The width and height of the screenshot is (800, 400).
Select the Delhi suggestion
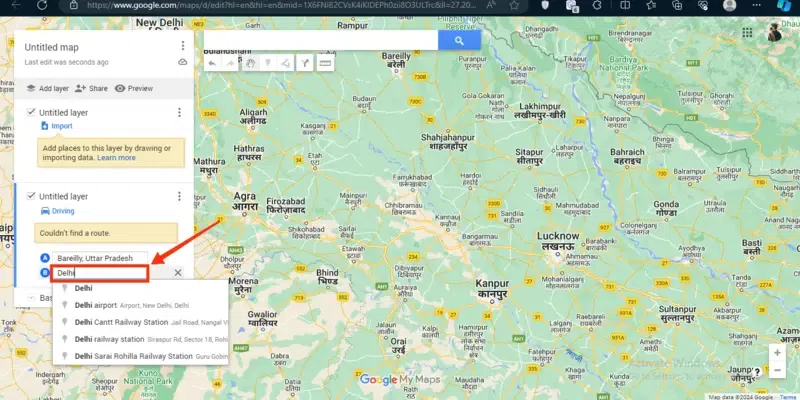pos(140,288)
